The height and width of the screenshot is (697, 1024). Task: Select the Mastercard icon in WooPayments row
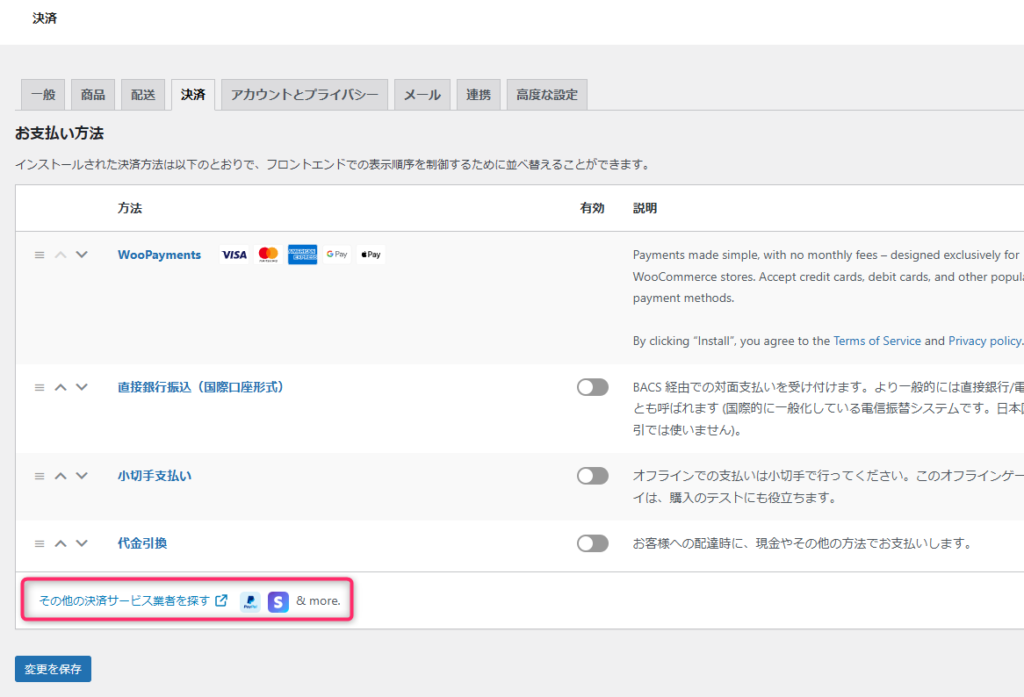click(268, 254)
